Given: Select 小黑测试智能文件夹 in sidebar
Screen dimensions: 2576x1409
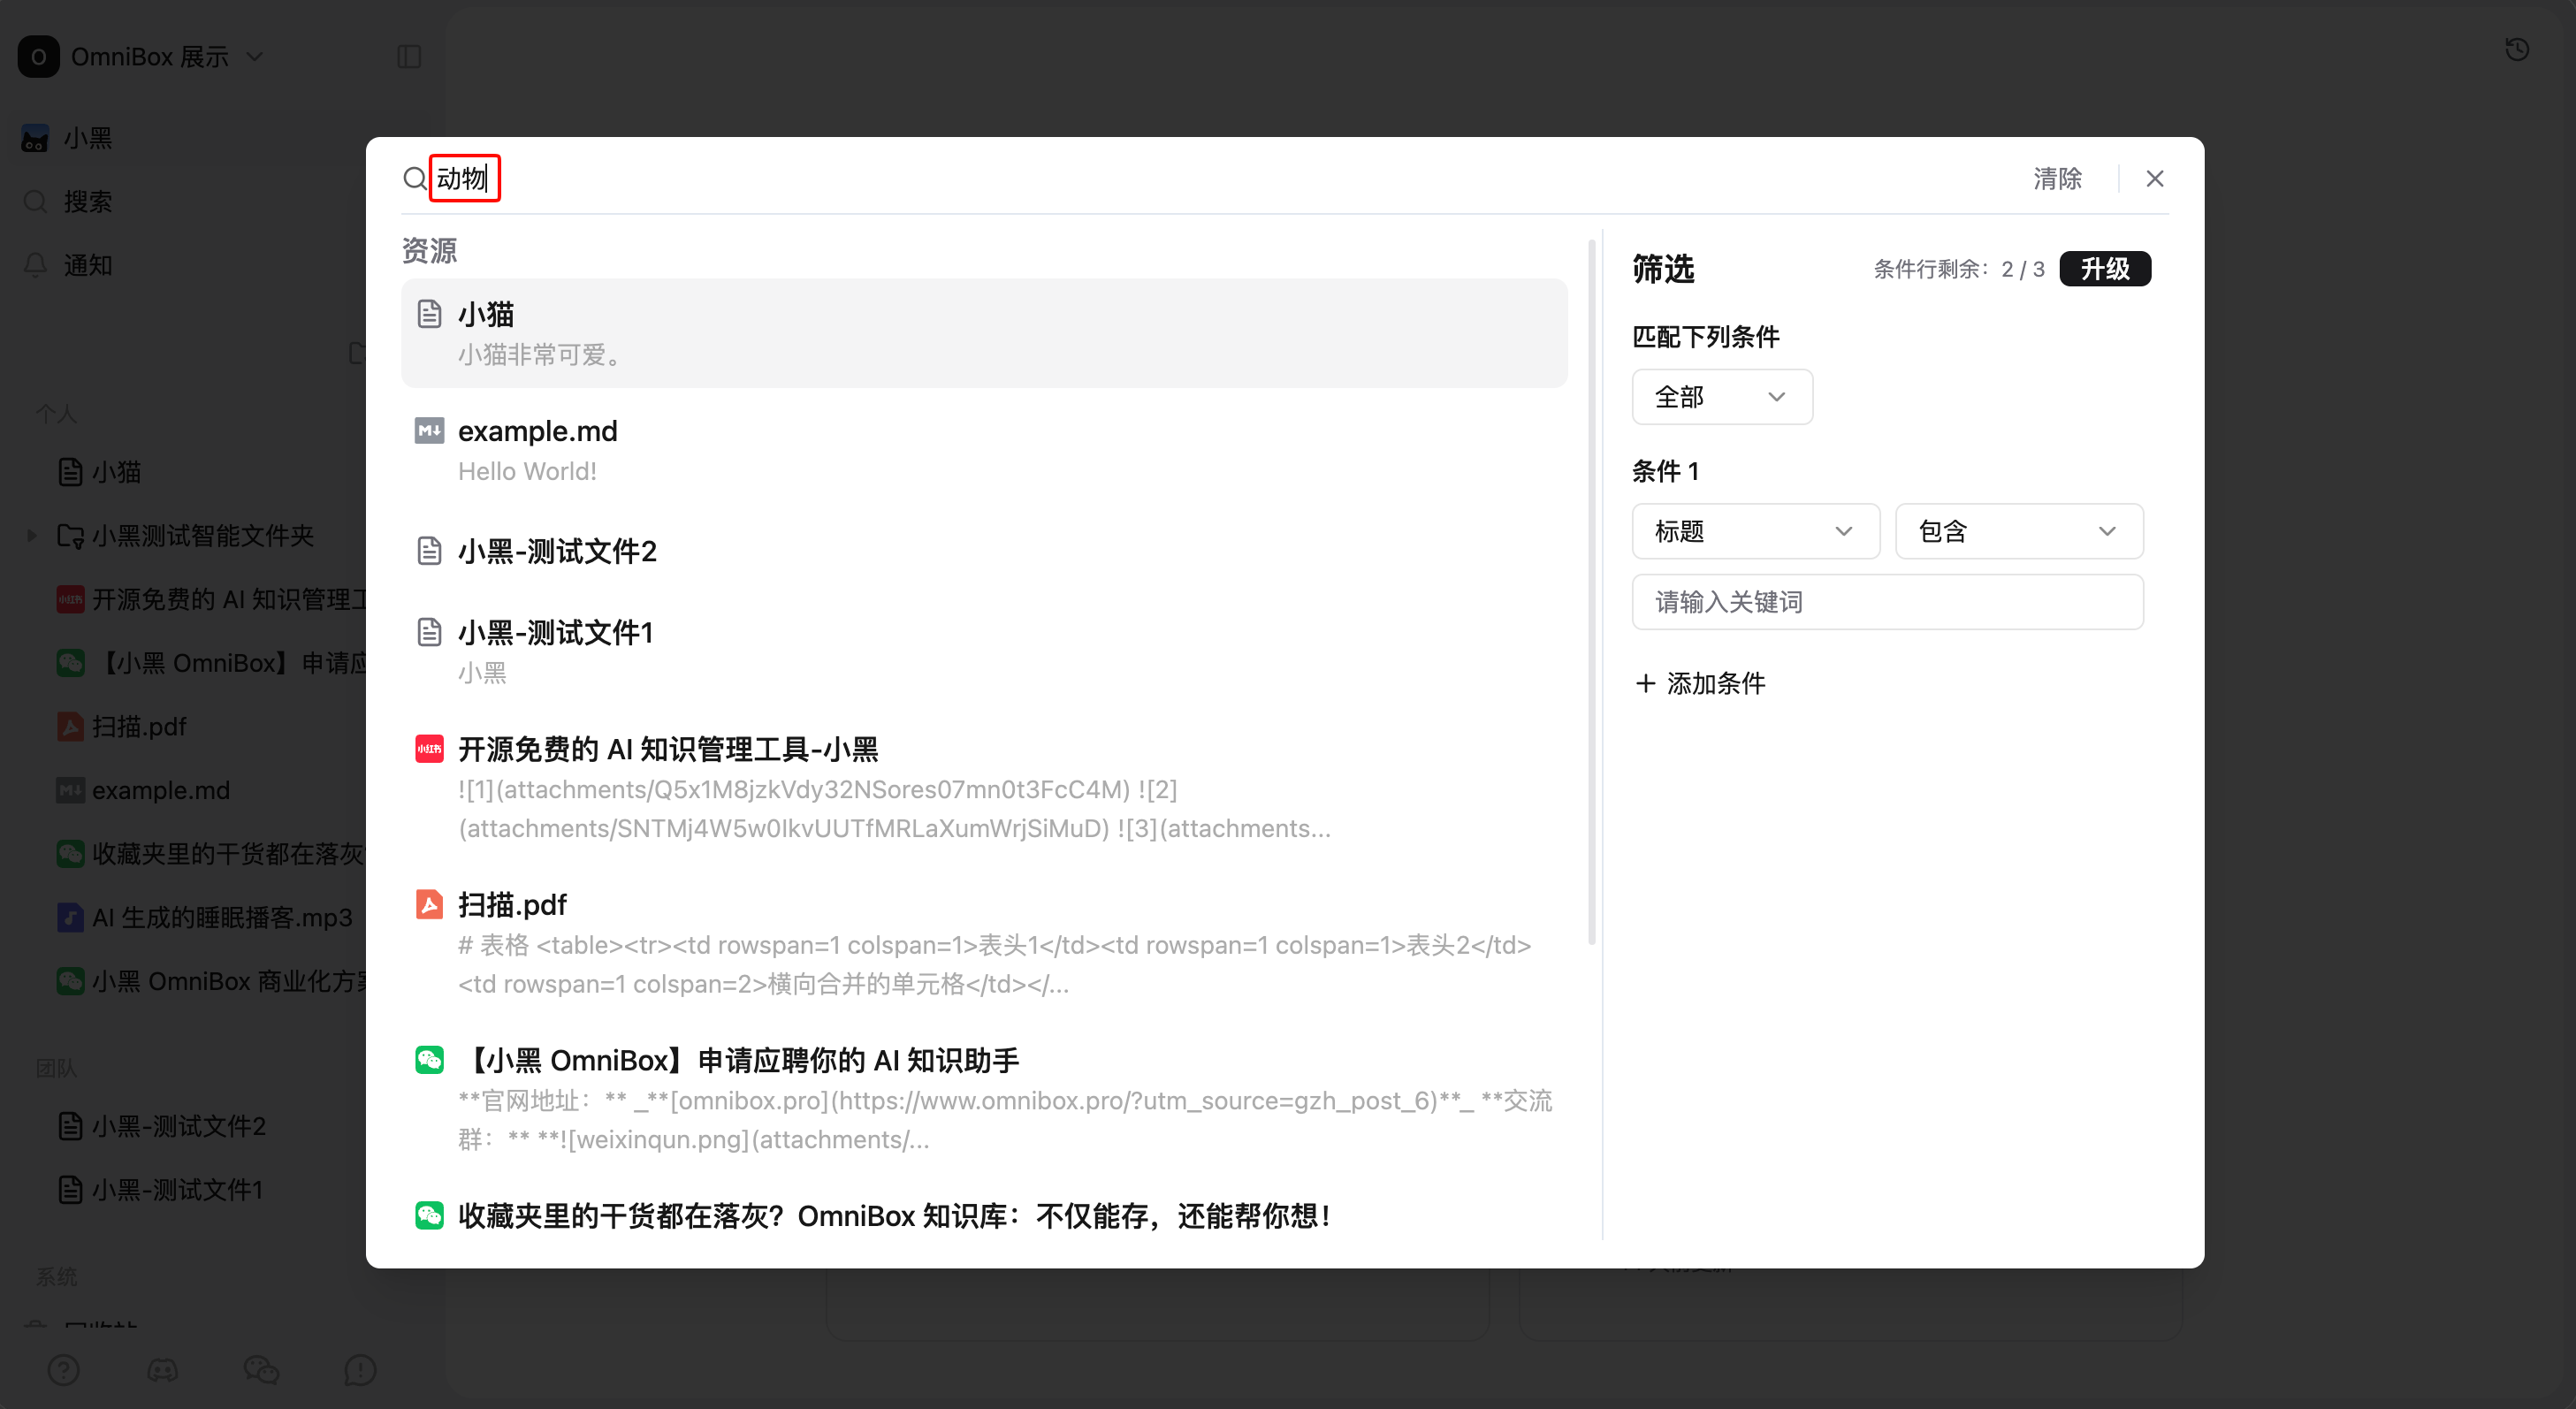Looking at the screenshot, I should (202, 535).
